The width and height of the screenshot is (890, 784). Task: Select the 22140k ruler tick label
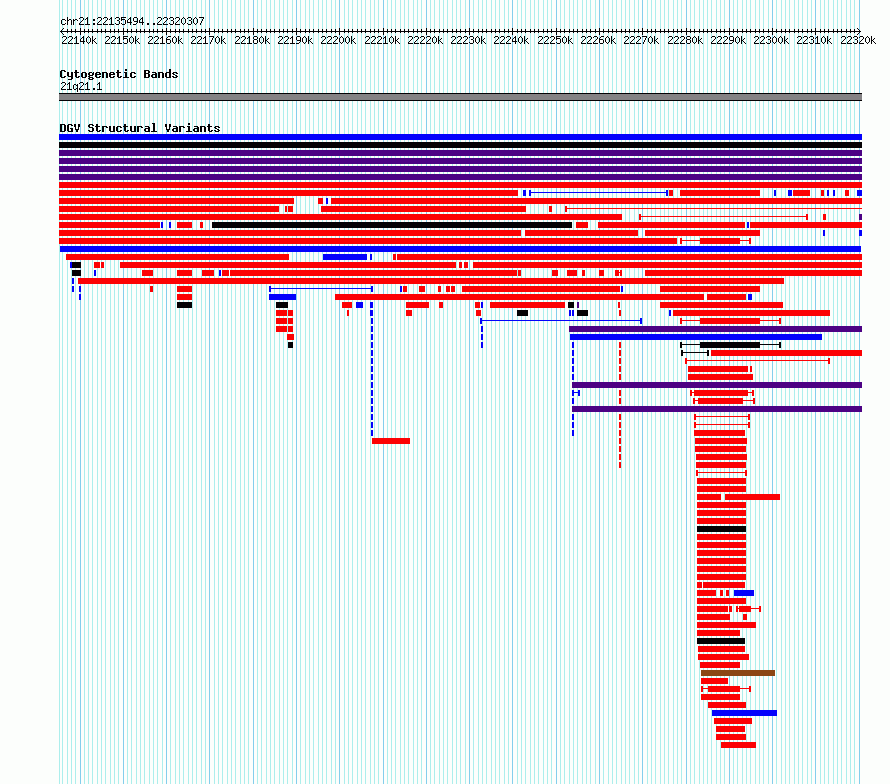pos(79,40)
